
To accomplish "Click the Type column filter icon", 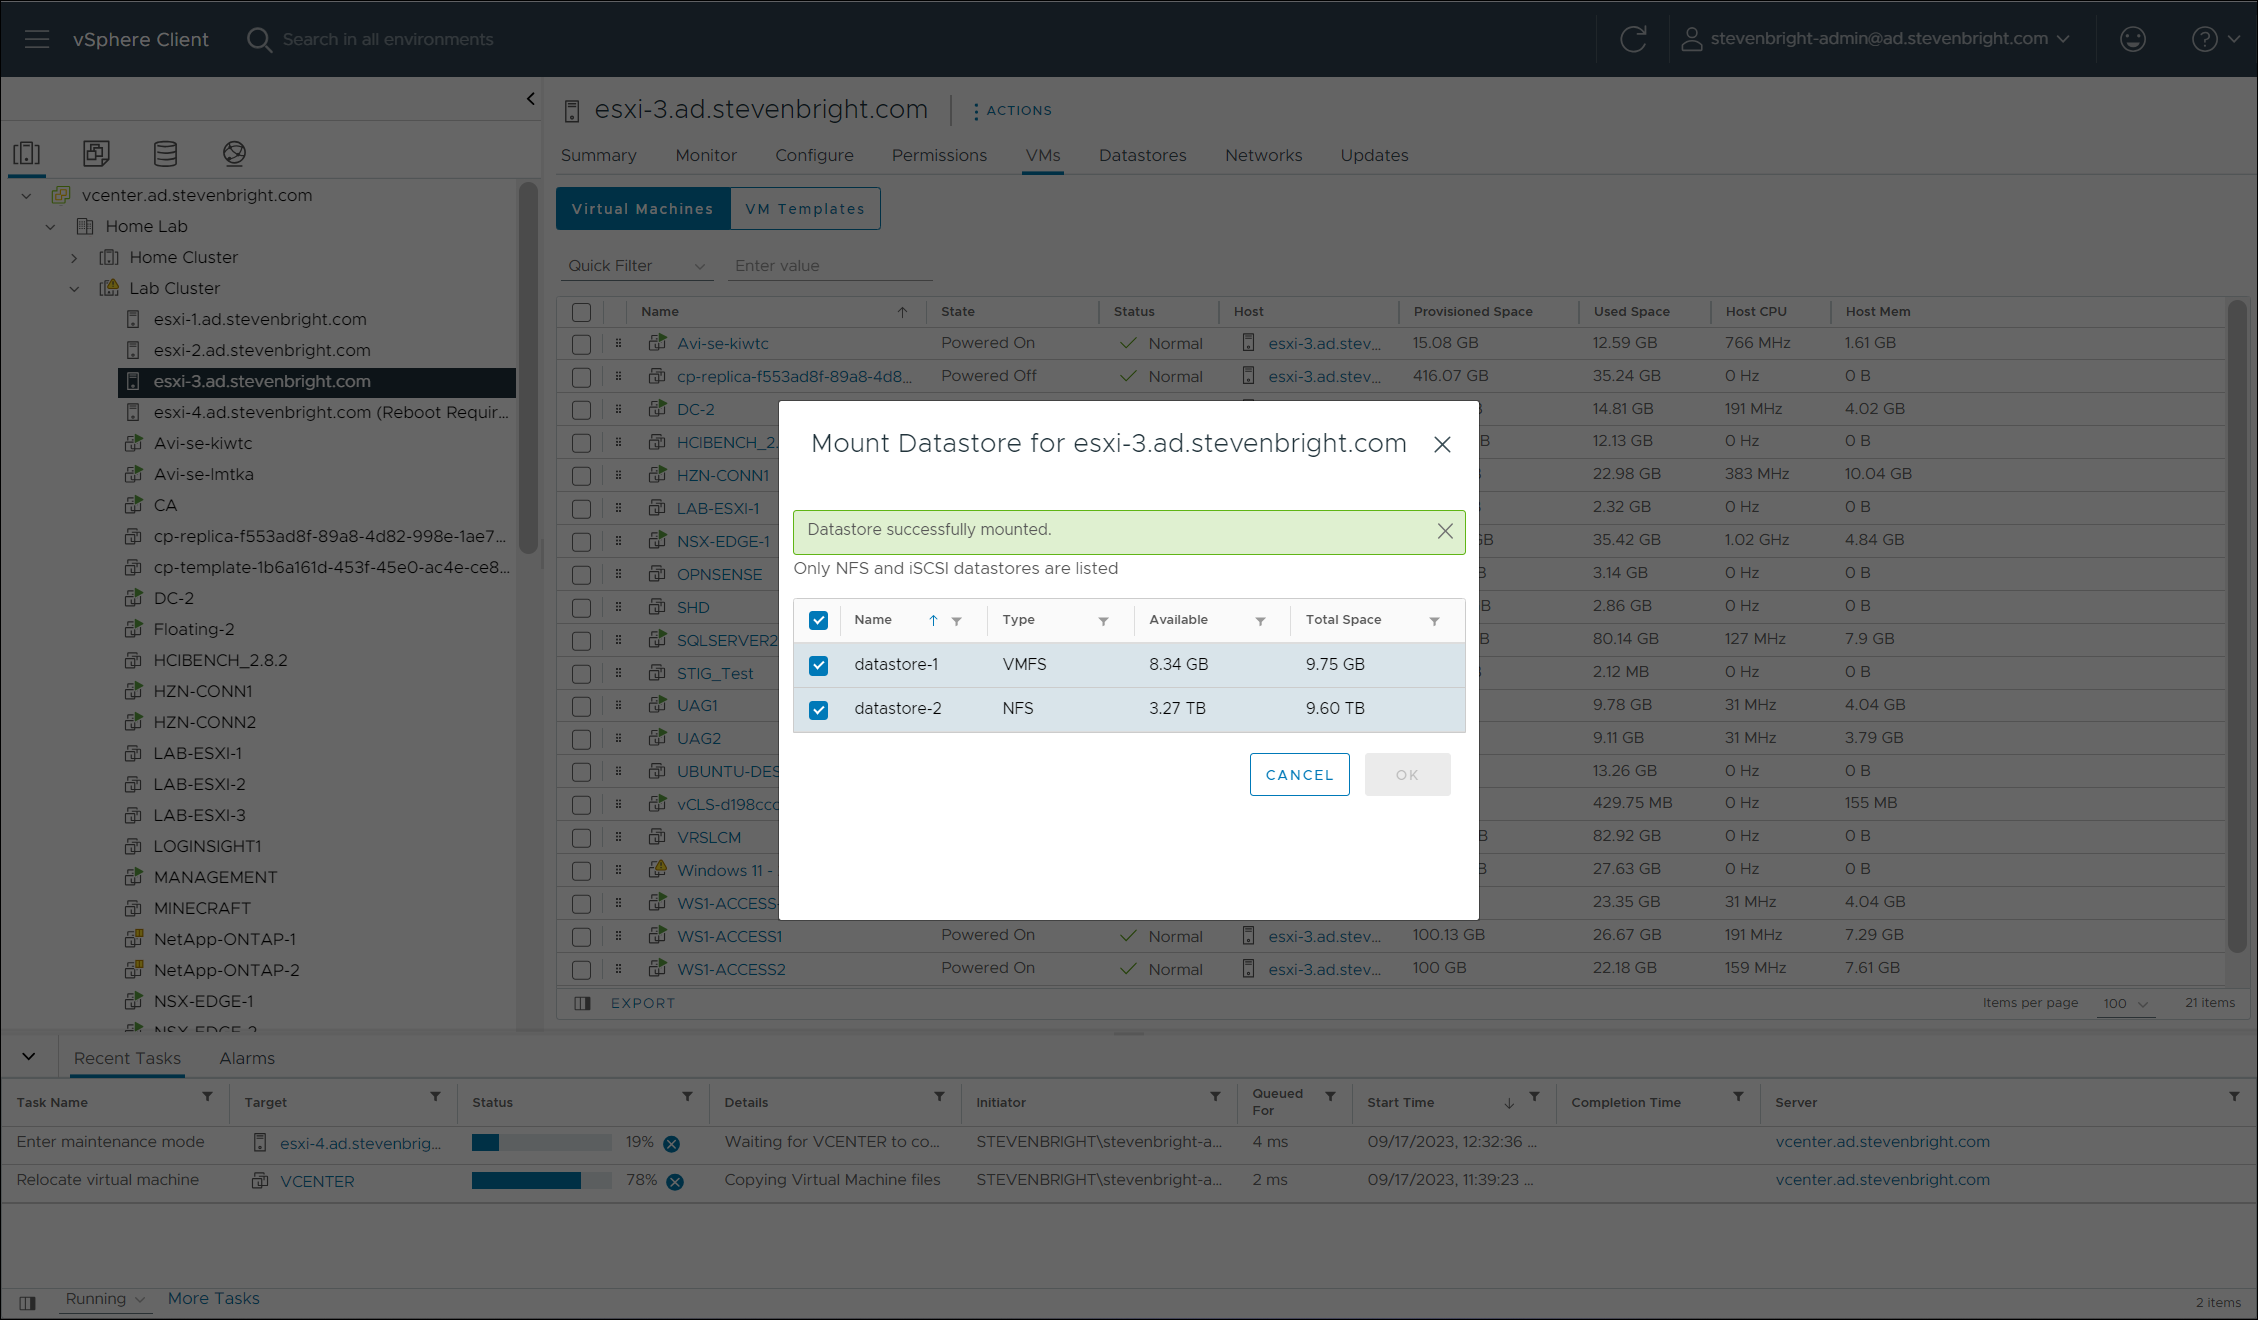I will pyautogui.click(x=1103, y=621).
